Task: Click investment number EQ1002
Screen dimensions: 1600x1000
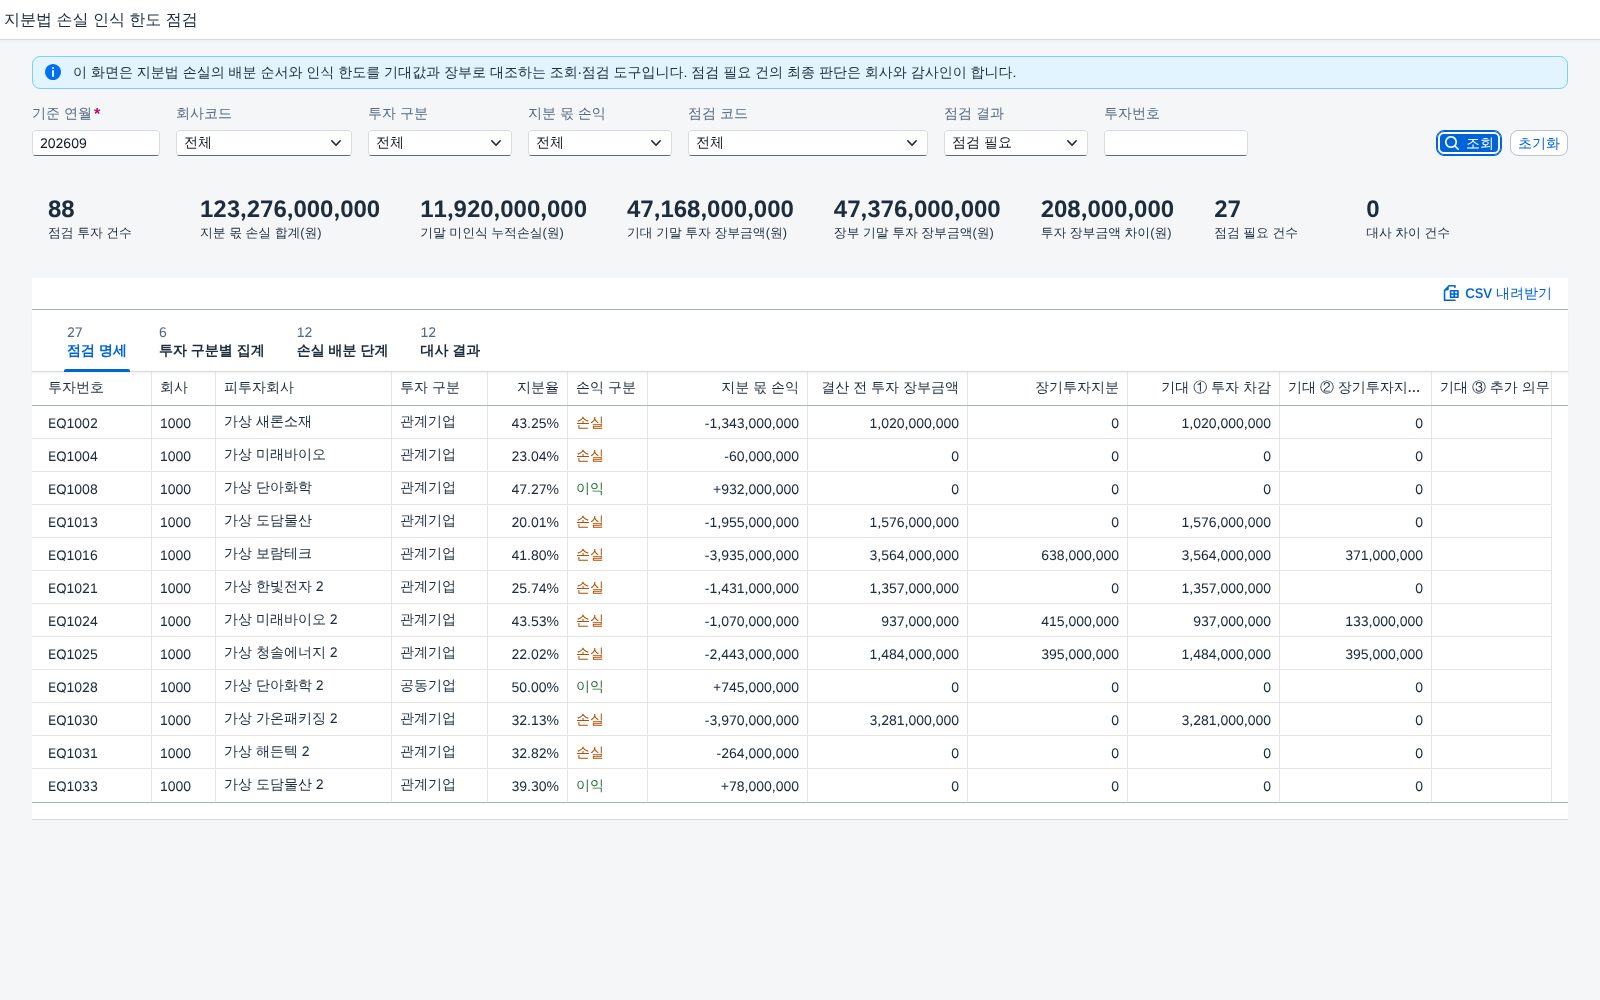Action: (73, 423)
